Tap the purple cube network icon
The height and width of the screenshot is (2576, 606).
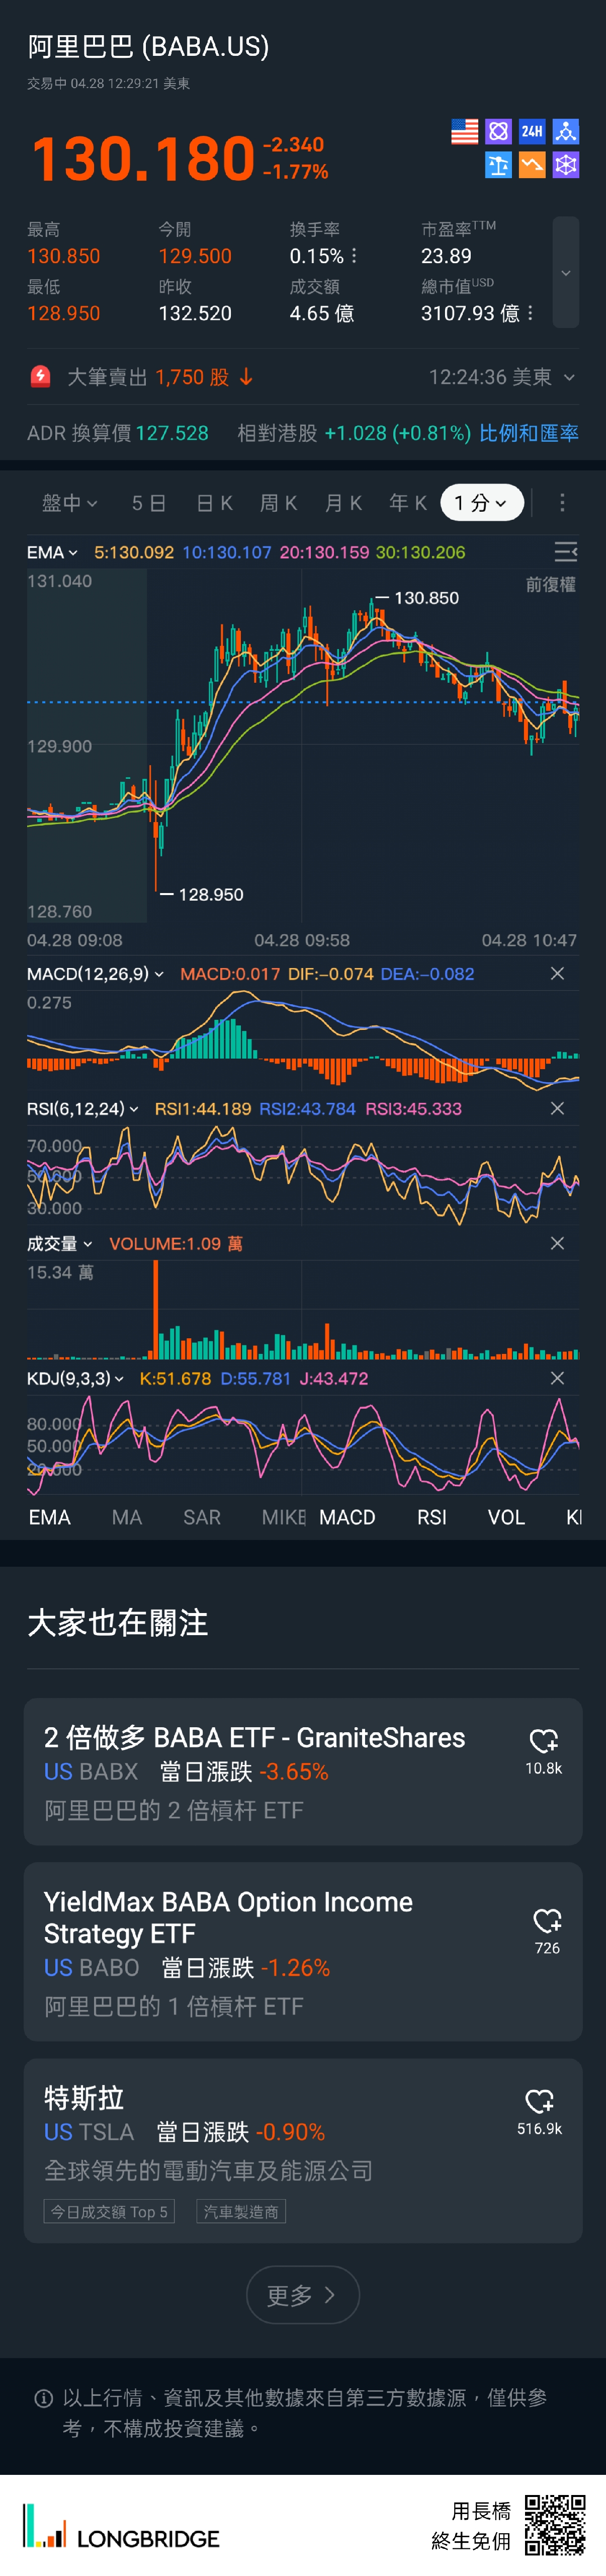click(x=566, y=165)
